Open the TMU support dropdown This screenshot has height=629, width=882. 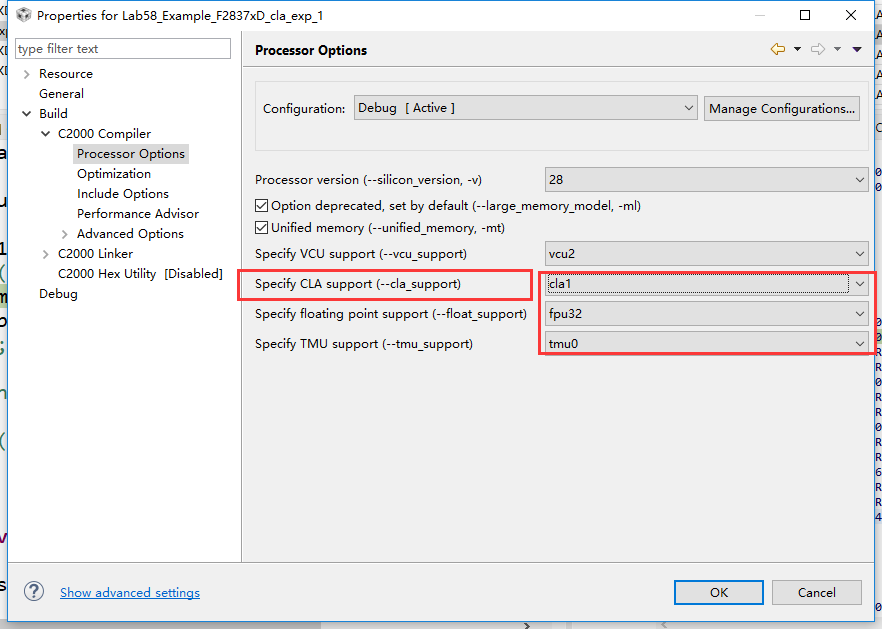click(x=706, y=344)
